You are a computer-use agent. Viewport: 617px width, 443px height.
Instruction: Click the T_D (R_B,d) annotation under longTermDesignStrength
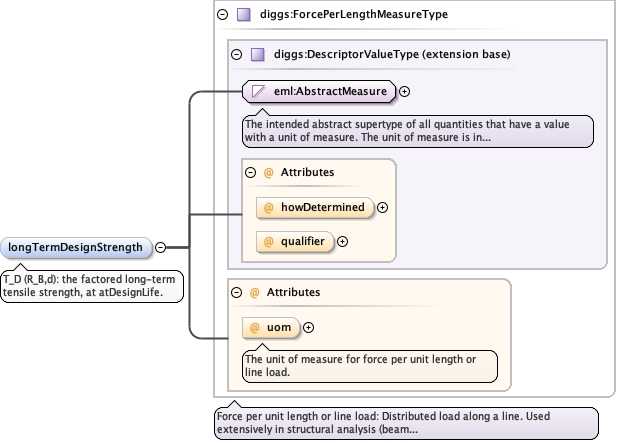click(x=92, y=286)
